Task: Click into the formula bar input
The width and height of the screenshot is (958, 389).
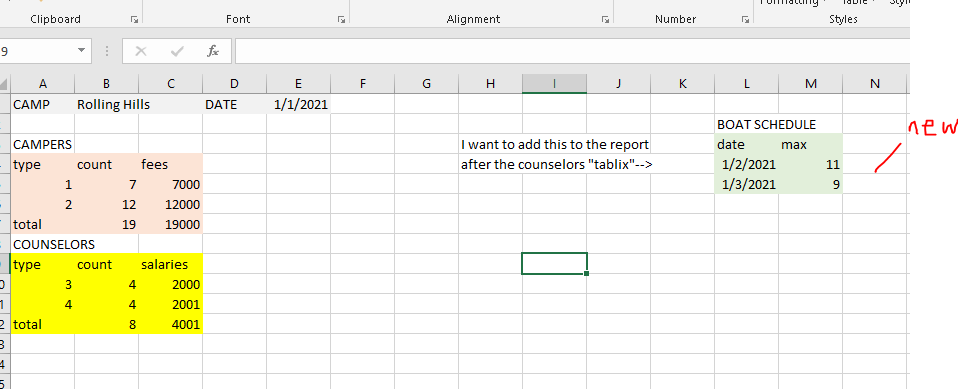Action: coord(572,51)
